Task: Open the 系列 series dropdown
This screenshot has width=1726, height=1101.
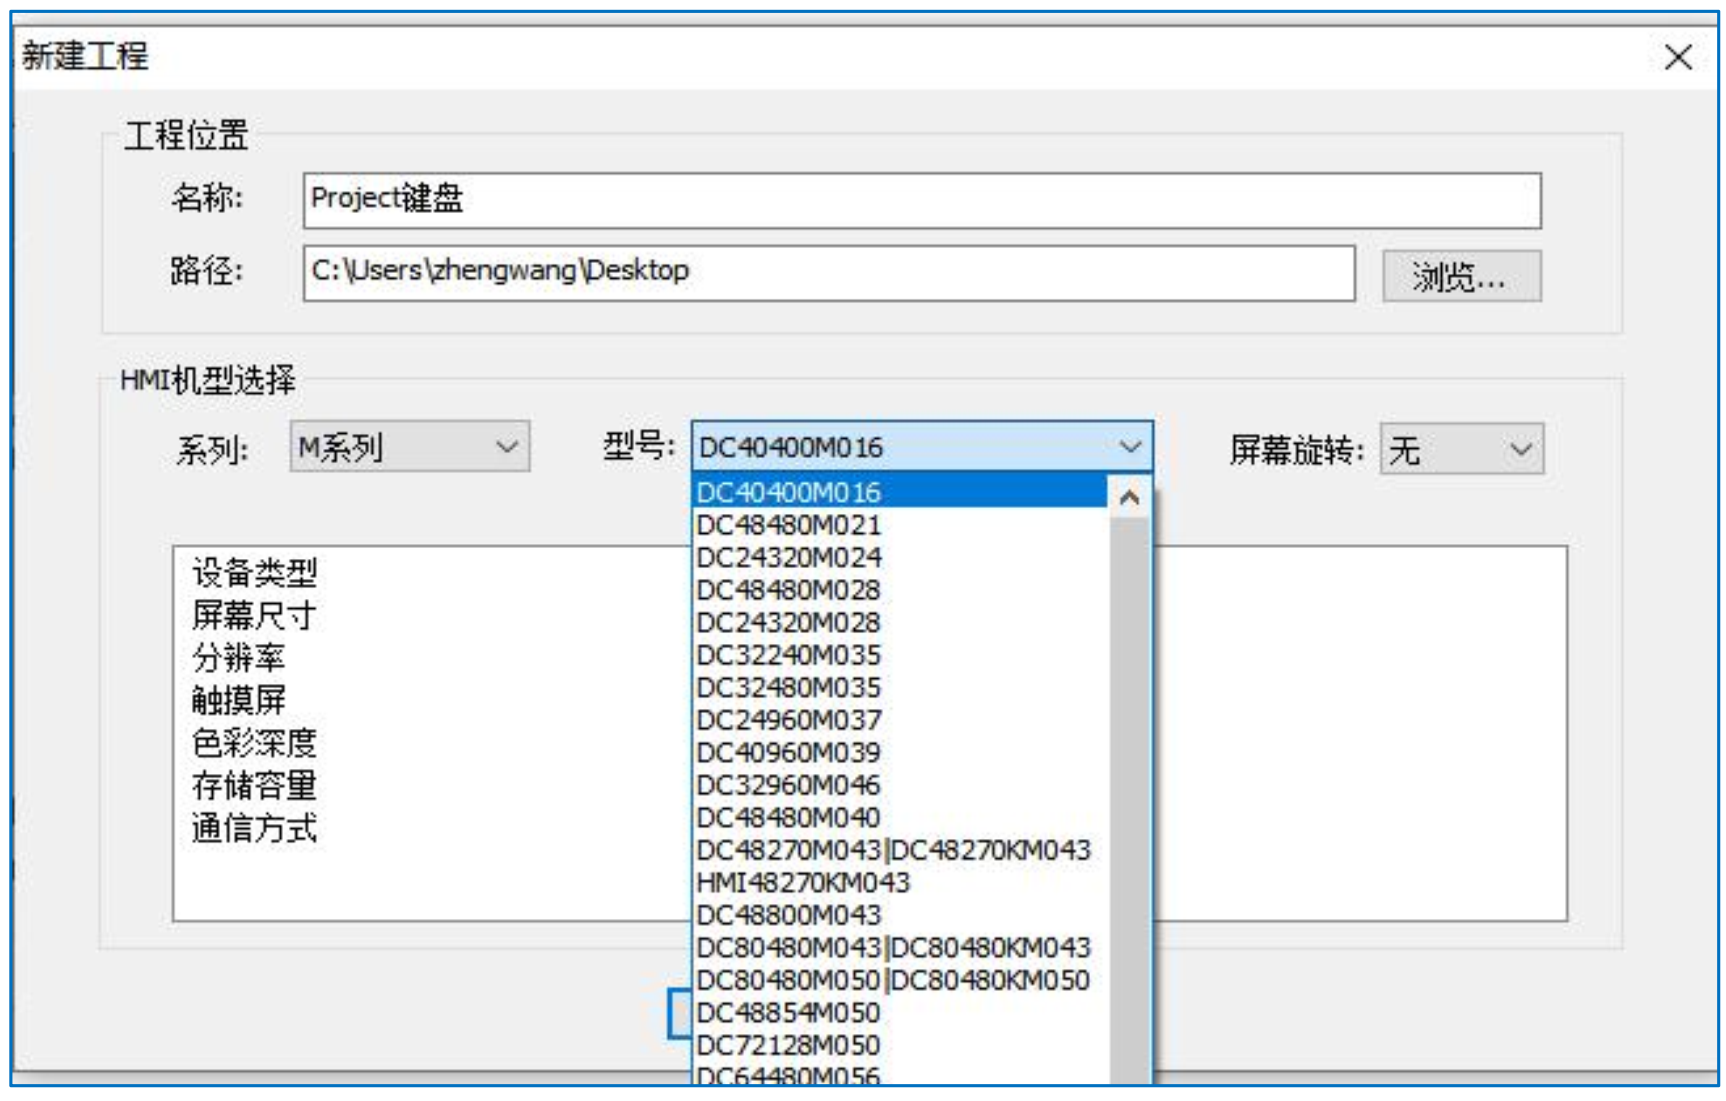Action: pos(409,447)
